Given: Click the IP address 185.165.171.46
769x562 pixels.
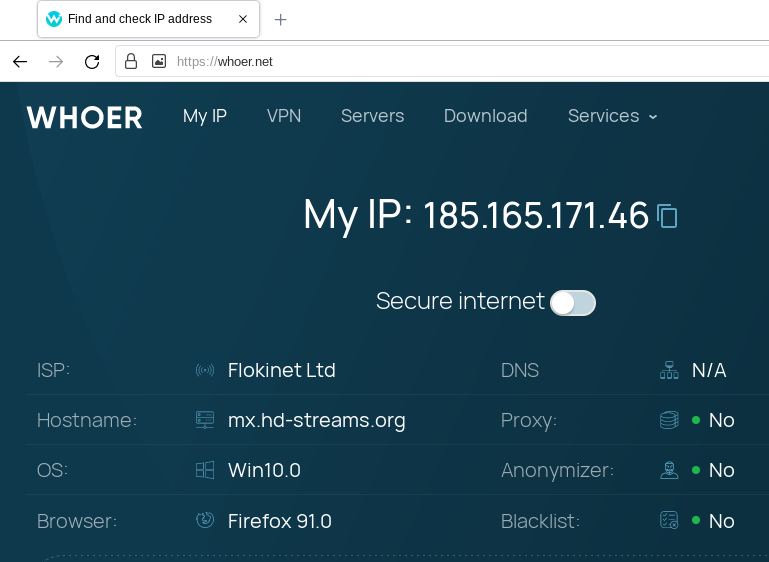Looking at the screenshot, I should (x=536, y=216).
